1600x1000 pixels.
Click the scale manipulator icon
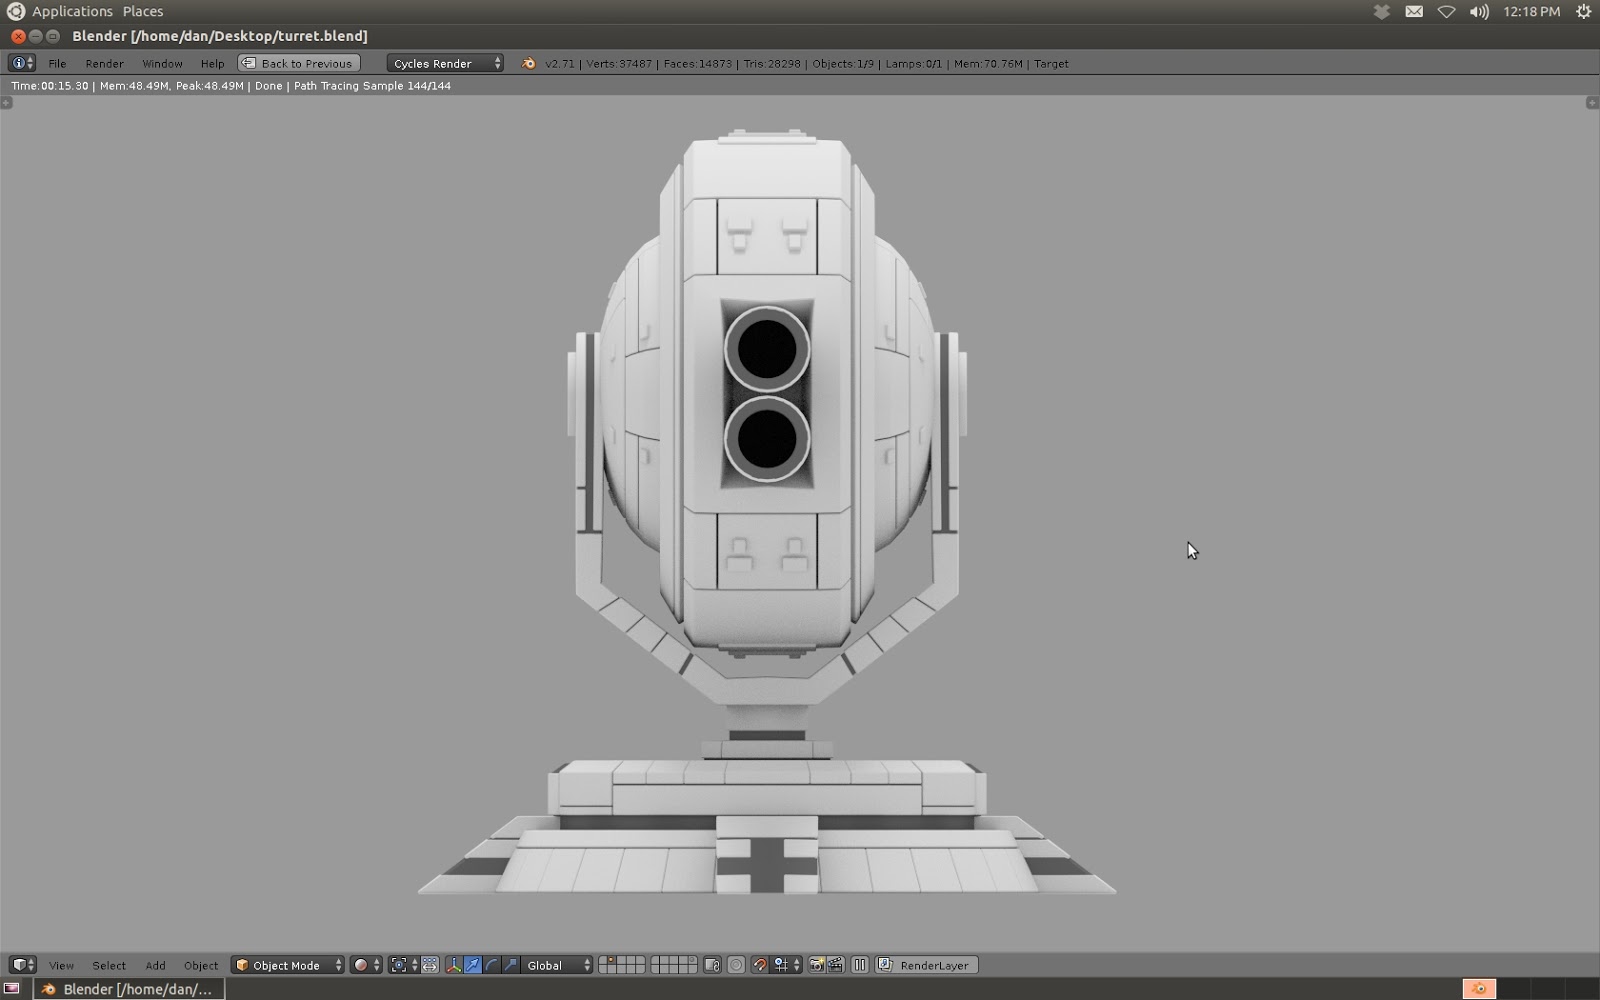[512, 965]
